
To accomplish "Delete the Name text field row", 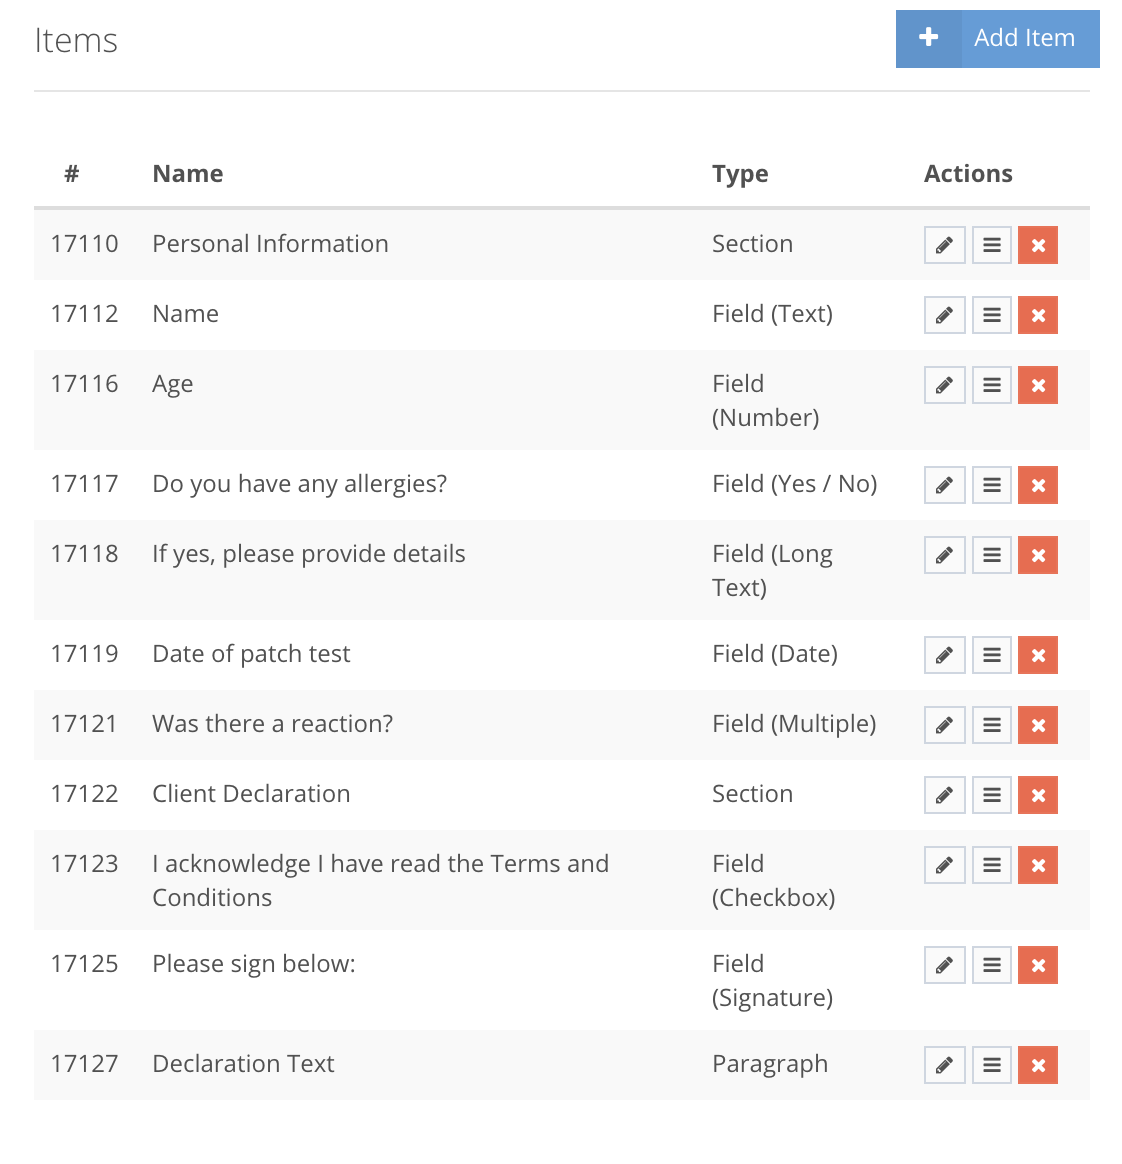I will pyautogui.click(x=1038, y=315).
